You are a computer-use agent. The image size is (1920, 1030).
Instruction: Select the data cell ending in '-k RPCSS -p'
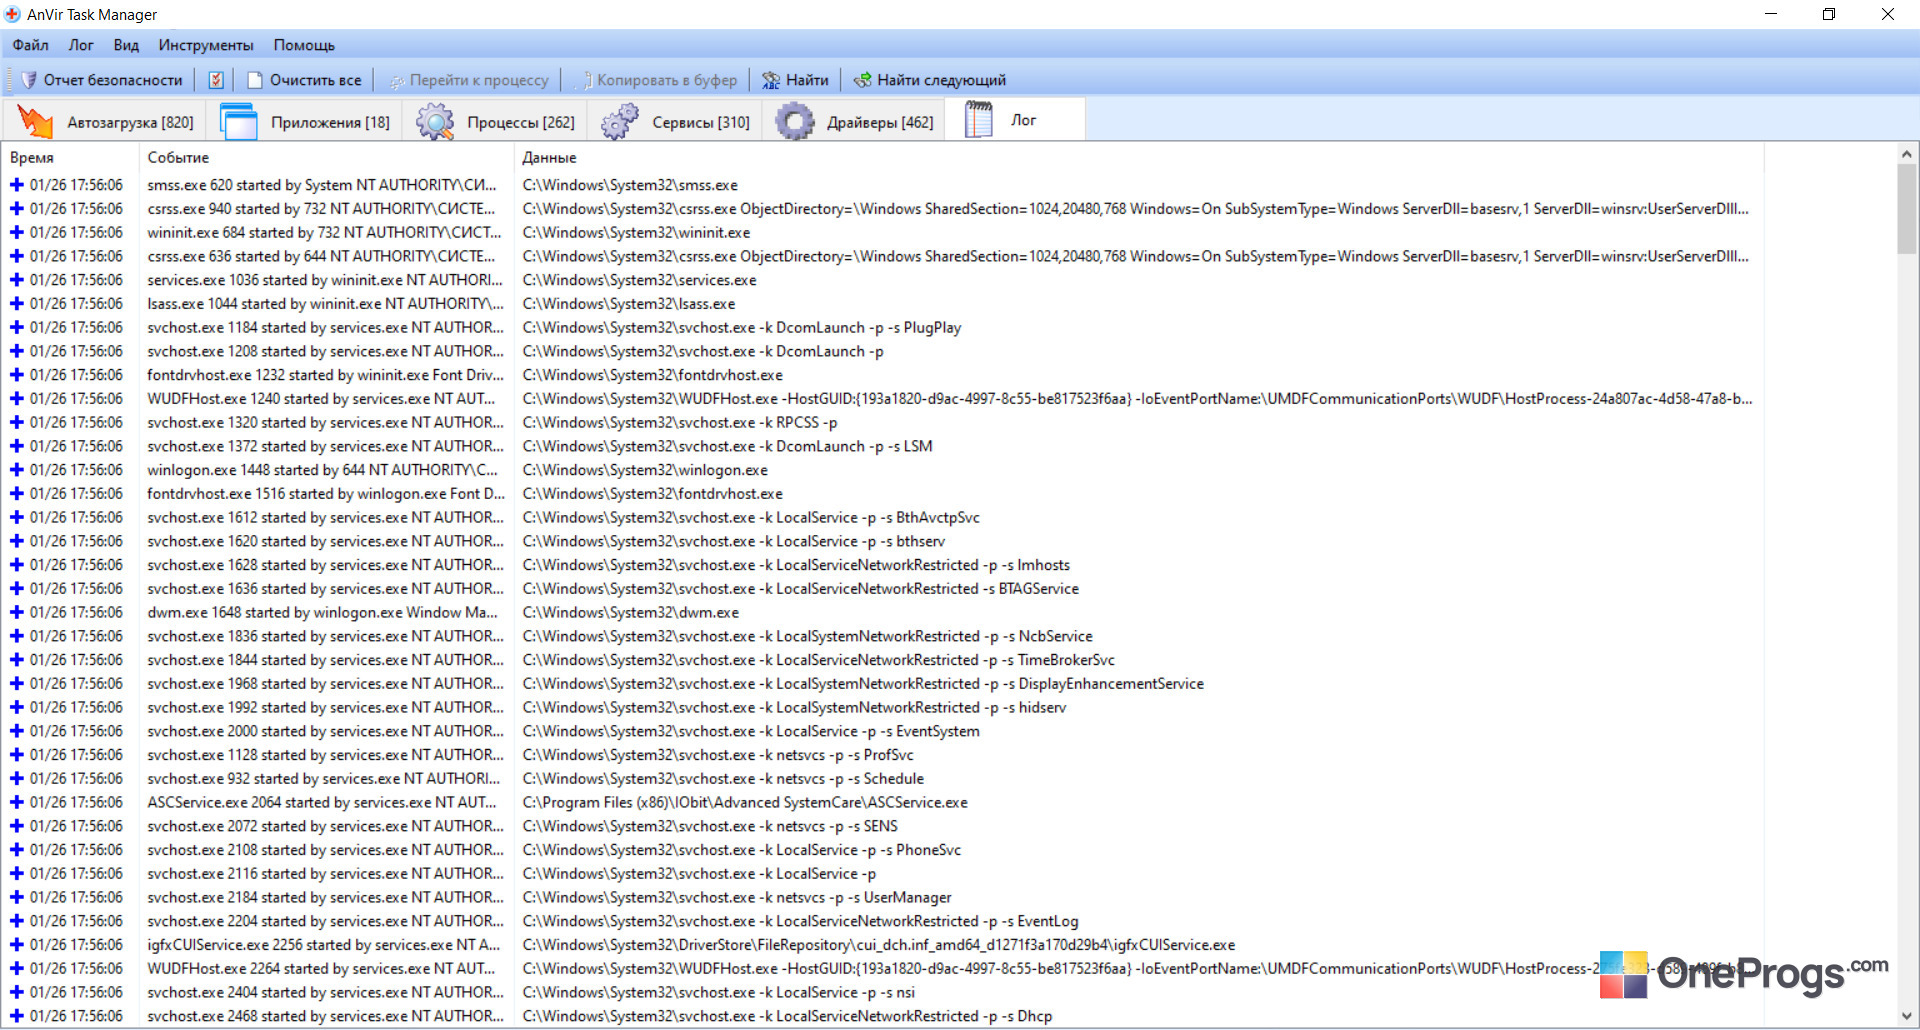(680, 423)
